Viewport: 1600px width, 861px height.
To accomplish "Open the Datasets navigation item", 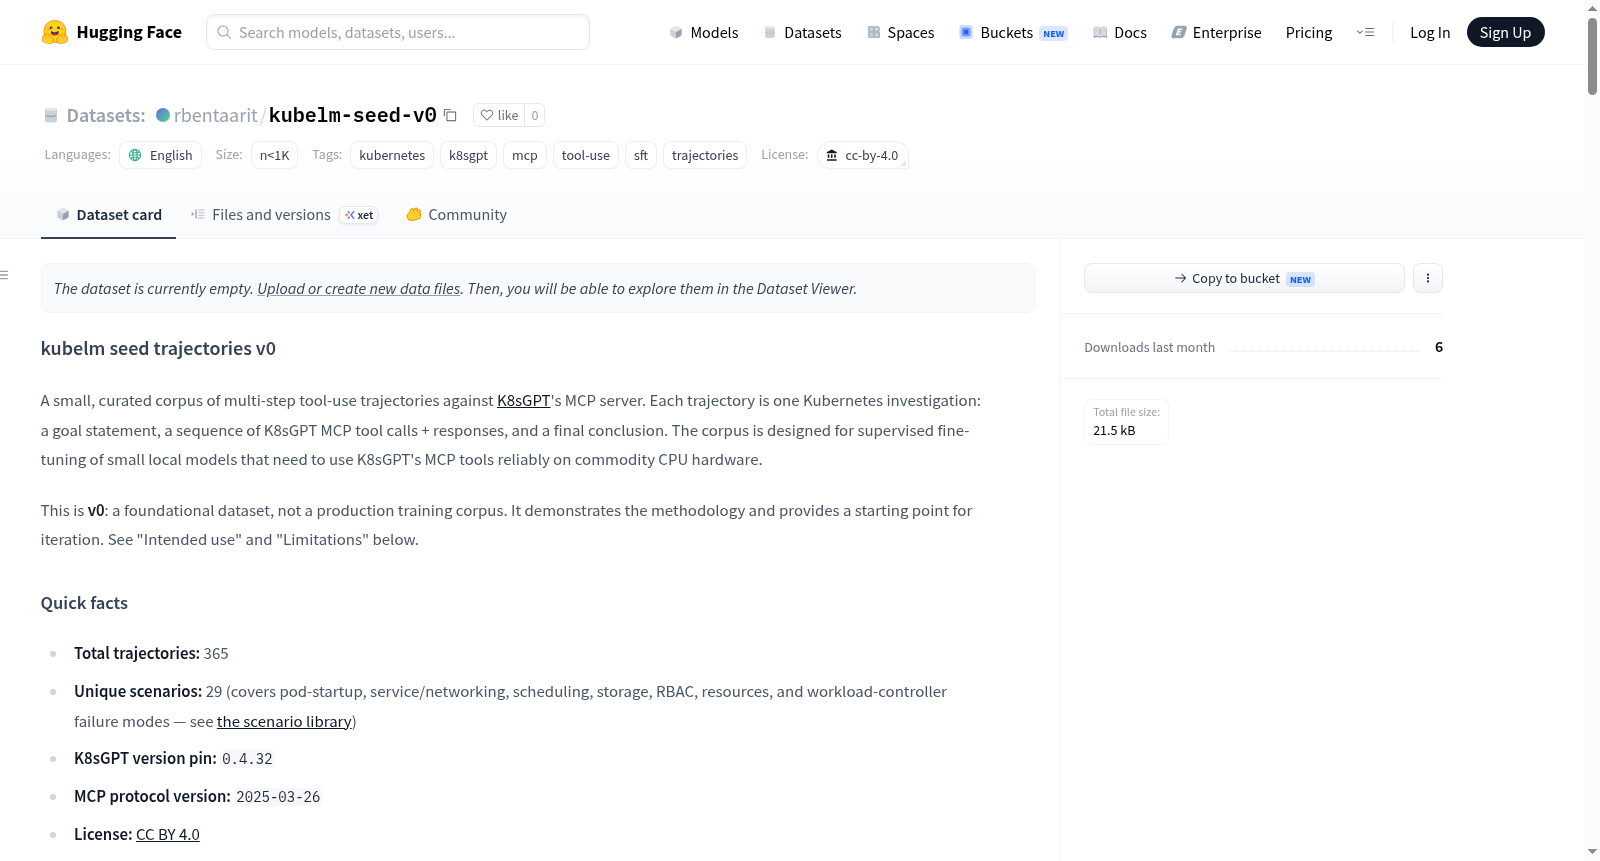I will point(802,32).
